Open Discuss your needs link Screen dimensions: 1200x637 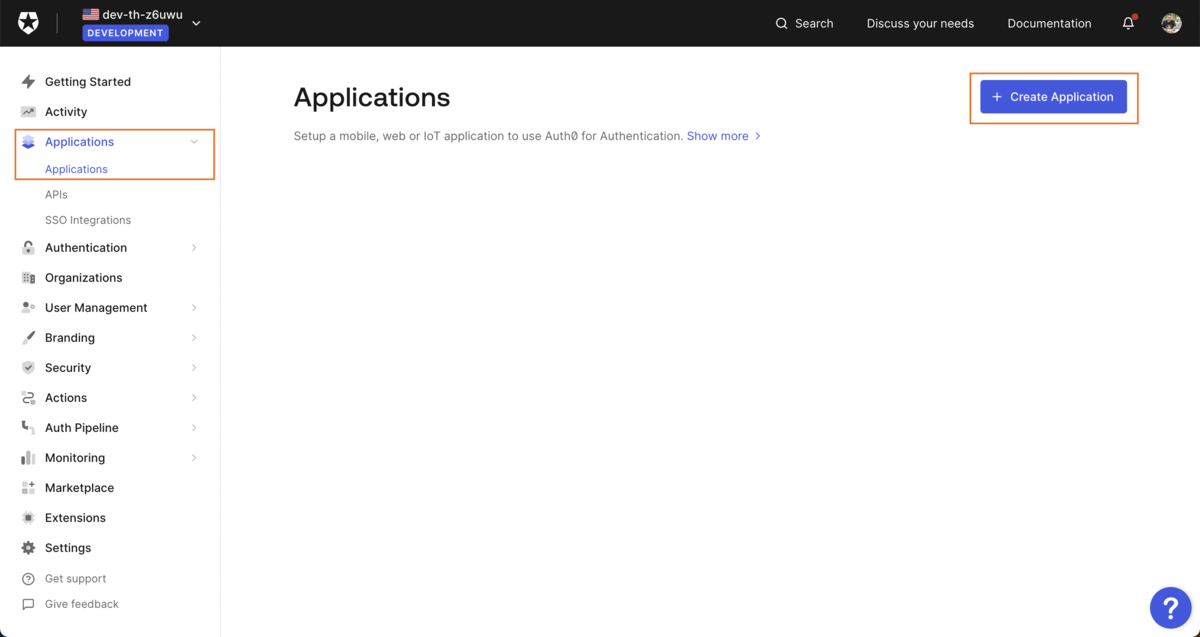920,23
